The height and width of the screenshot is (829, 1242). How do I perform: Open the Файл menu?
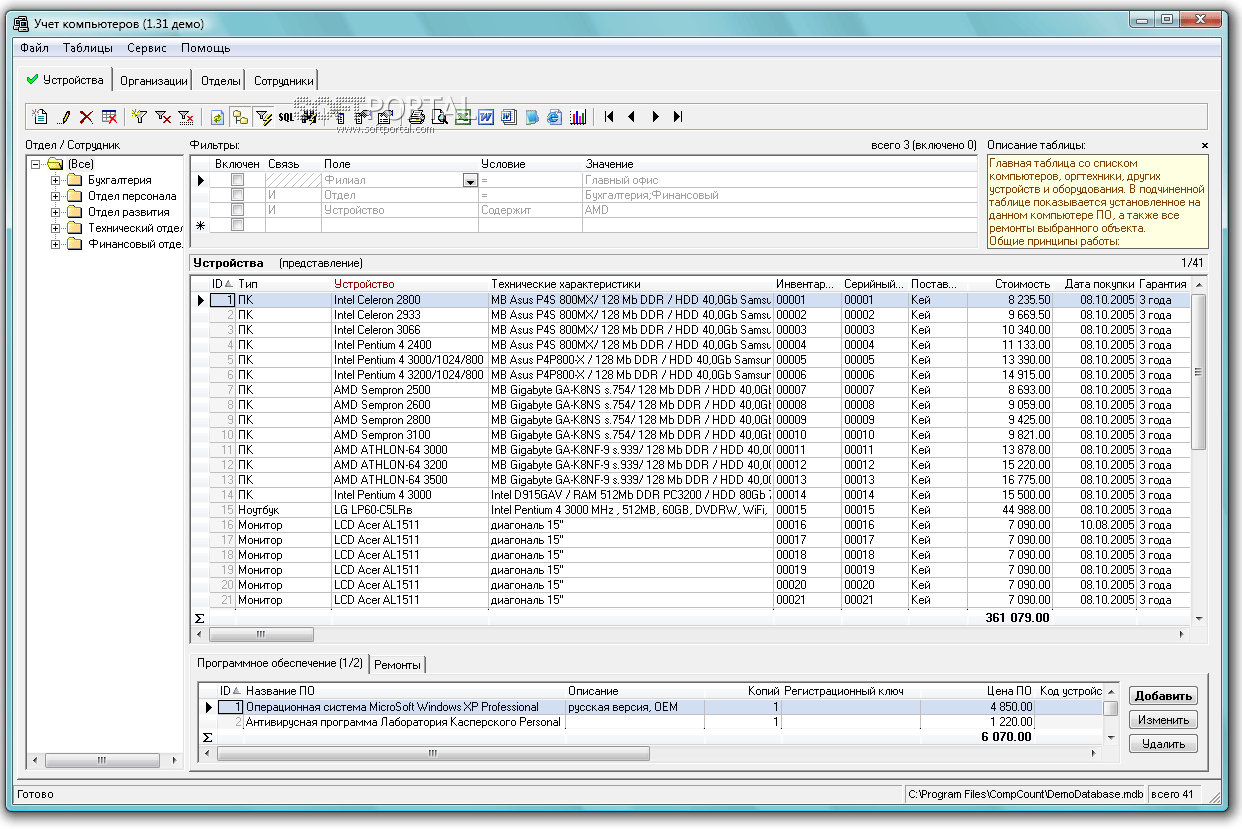pyautogui.click(x=33, y=47)
